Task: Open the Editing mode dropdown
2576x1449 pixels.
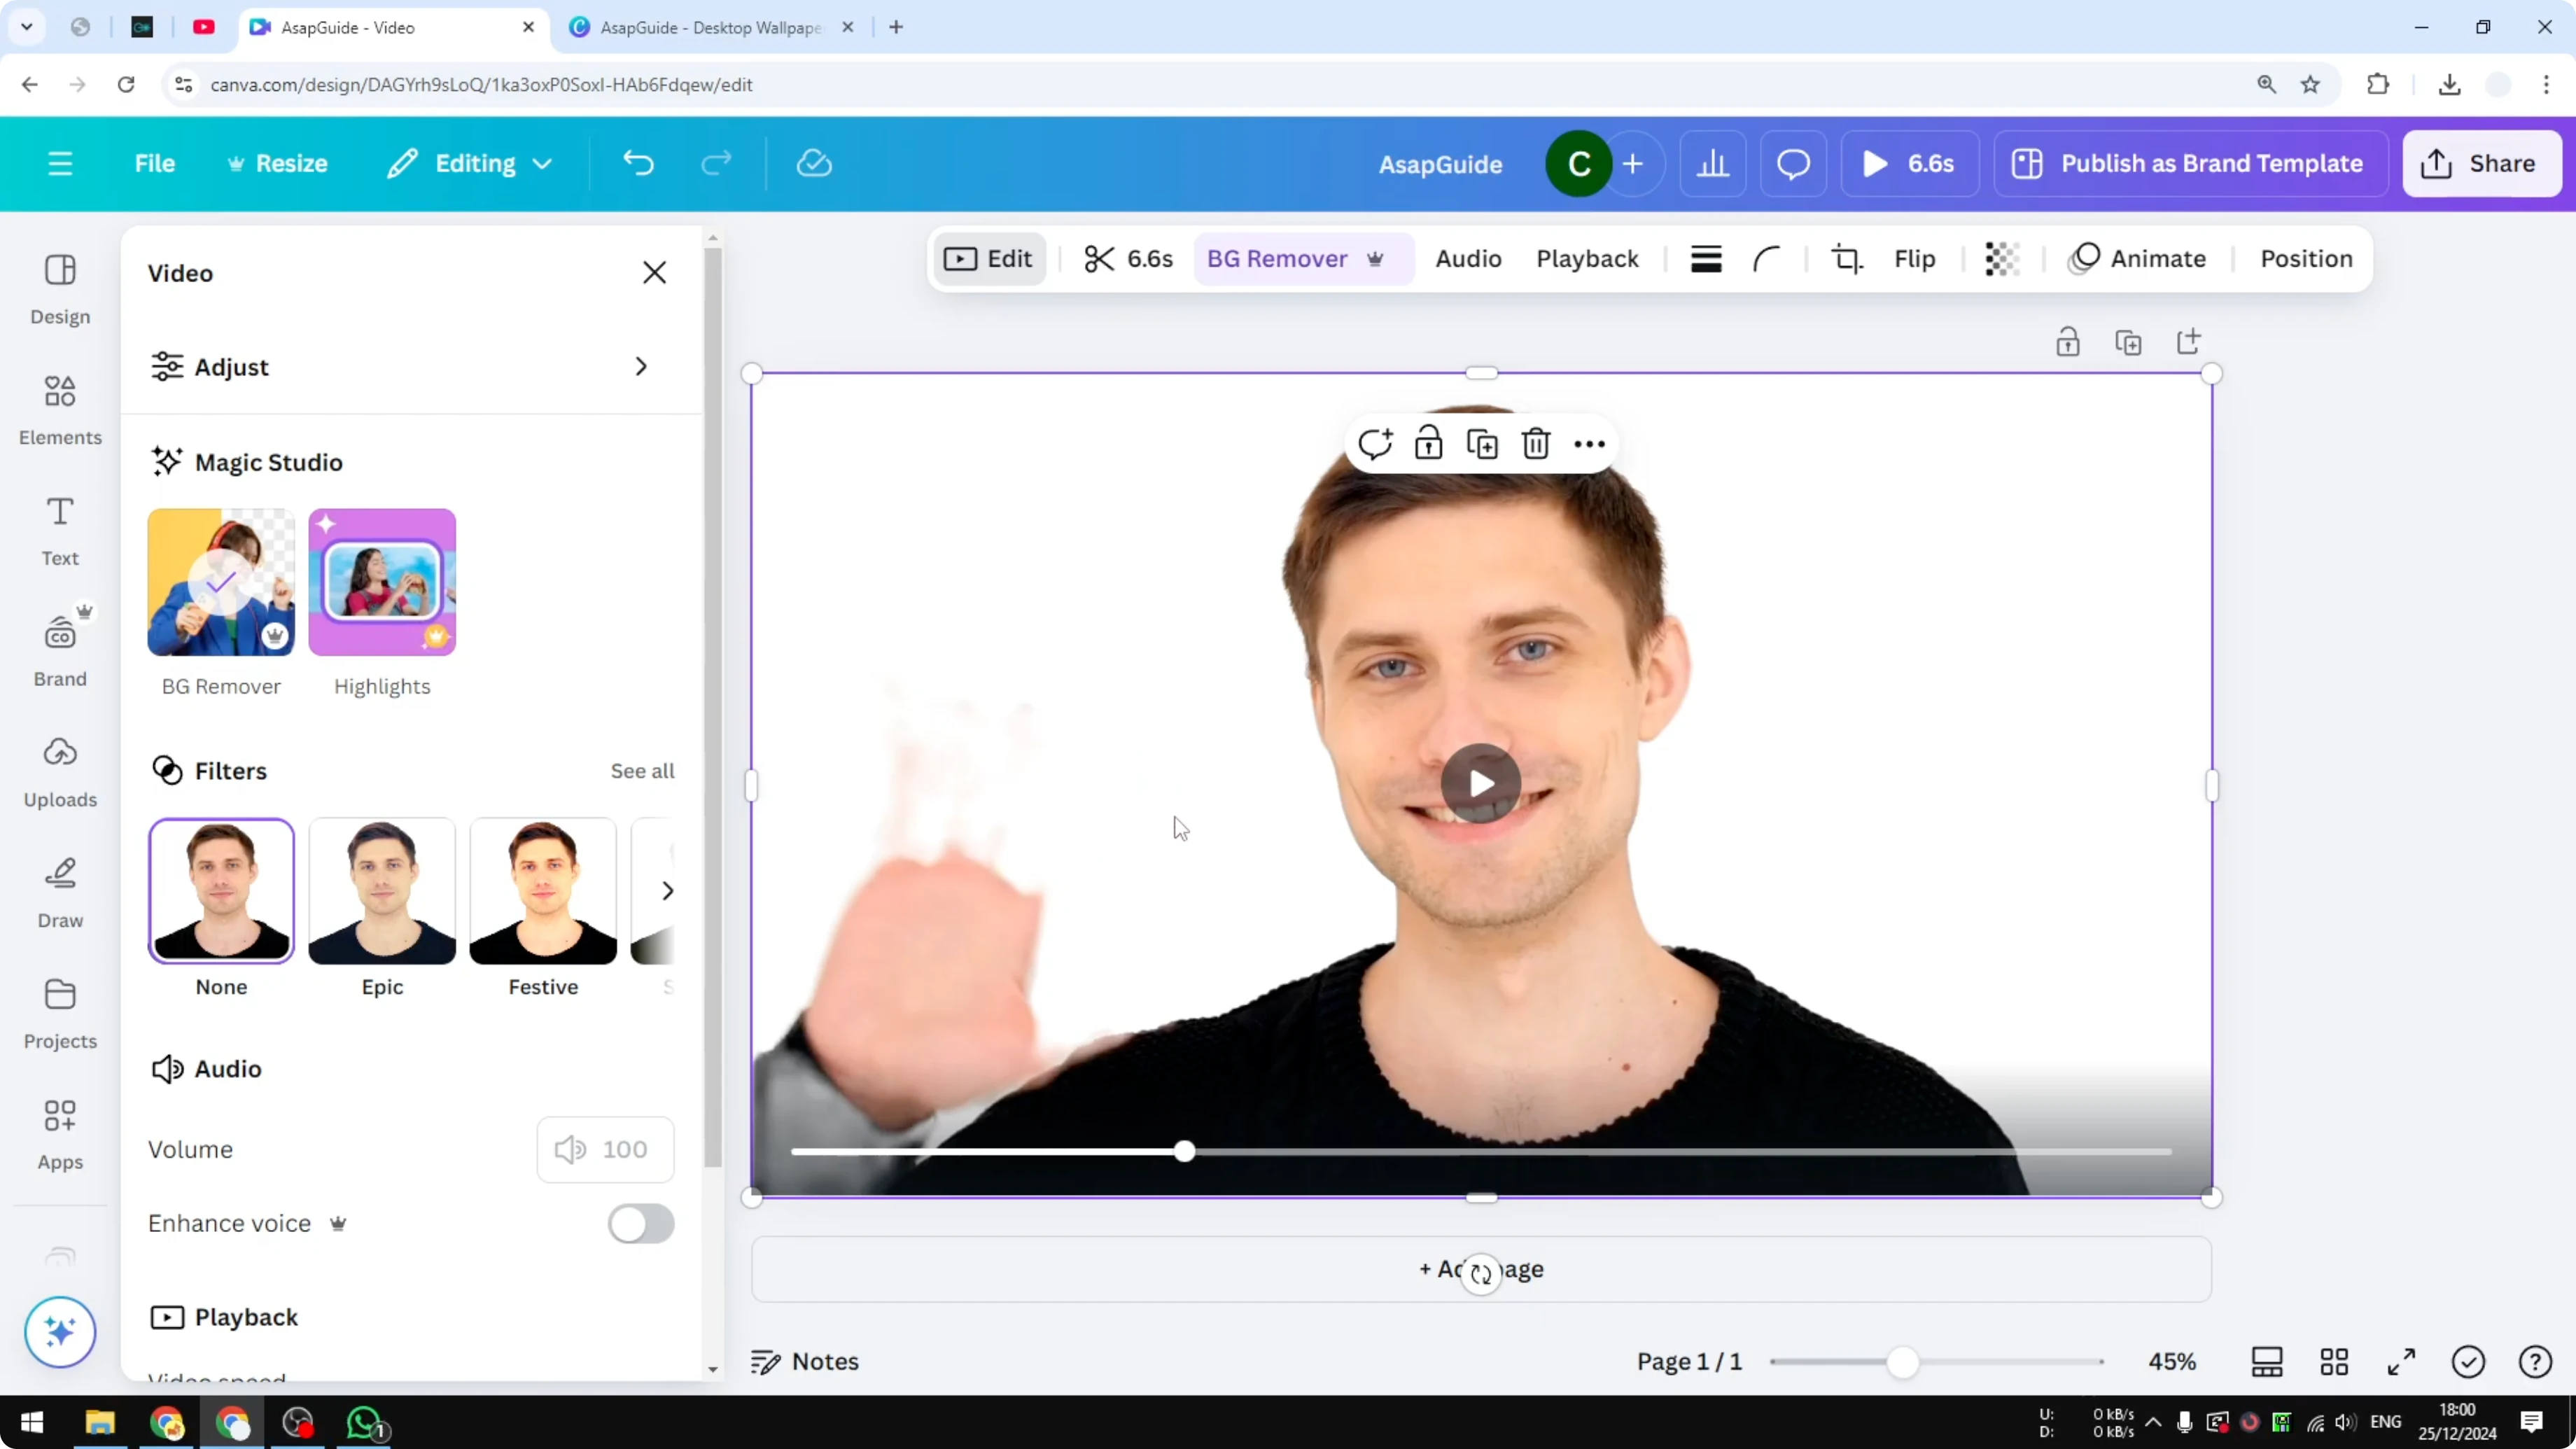Action: (x=469, y=163)
